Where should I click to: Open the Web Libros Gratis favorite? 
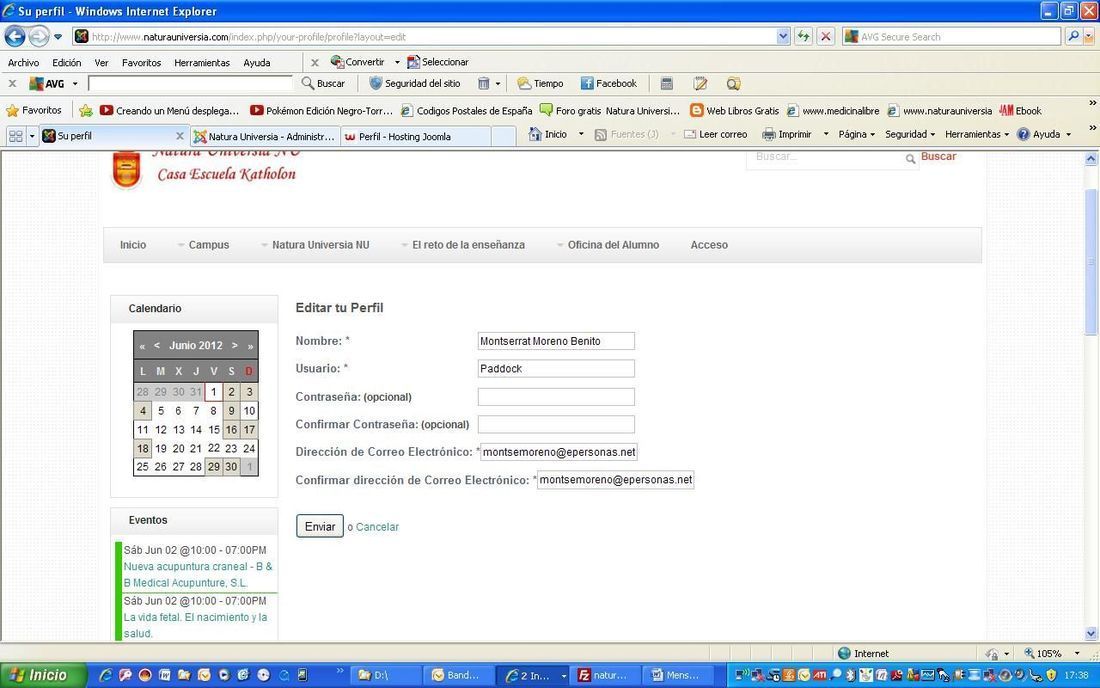735,110
